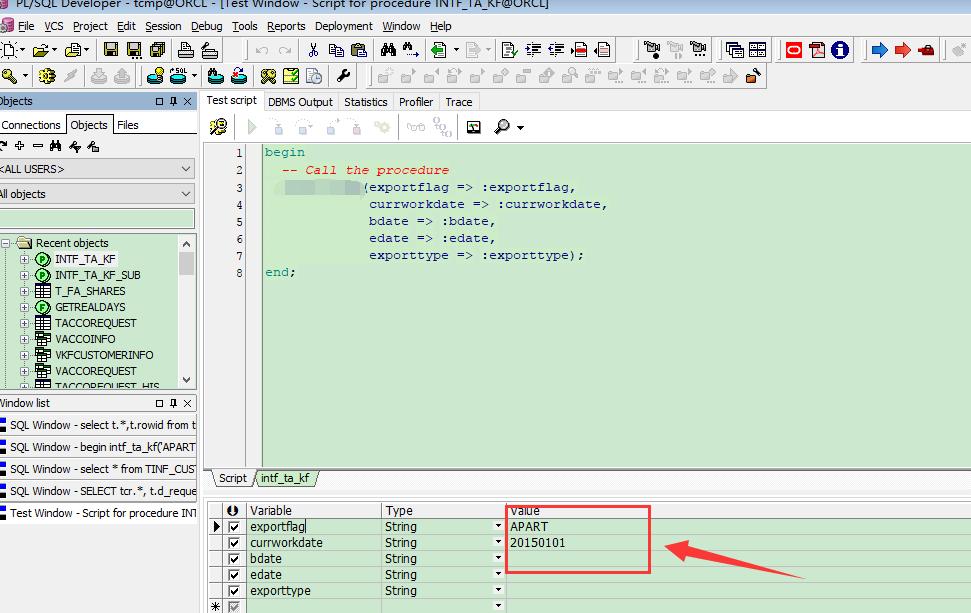Image resolution: width=971 pixels, height=613 pixels.
Task: Click the Preferences wrench icon
Action: coord(344,74)
